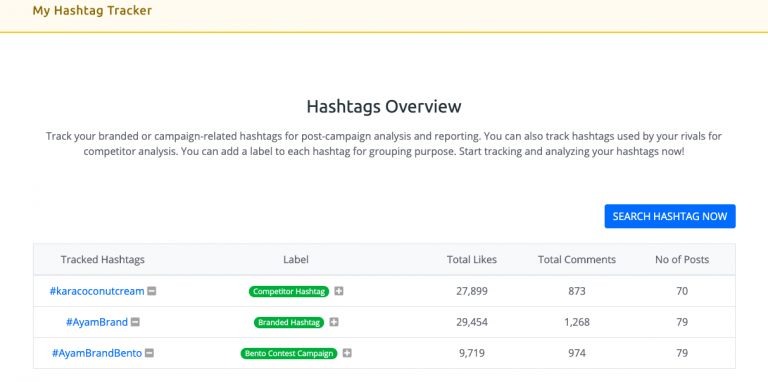View the #AyamBrandBento hashtag report

tap(97, 353)
